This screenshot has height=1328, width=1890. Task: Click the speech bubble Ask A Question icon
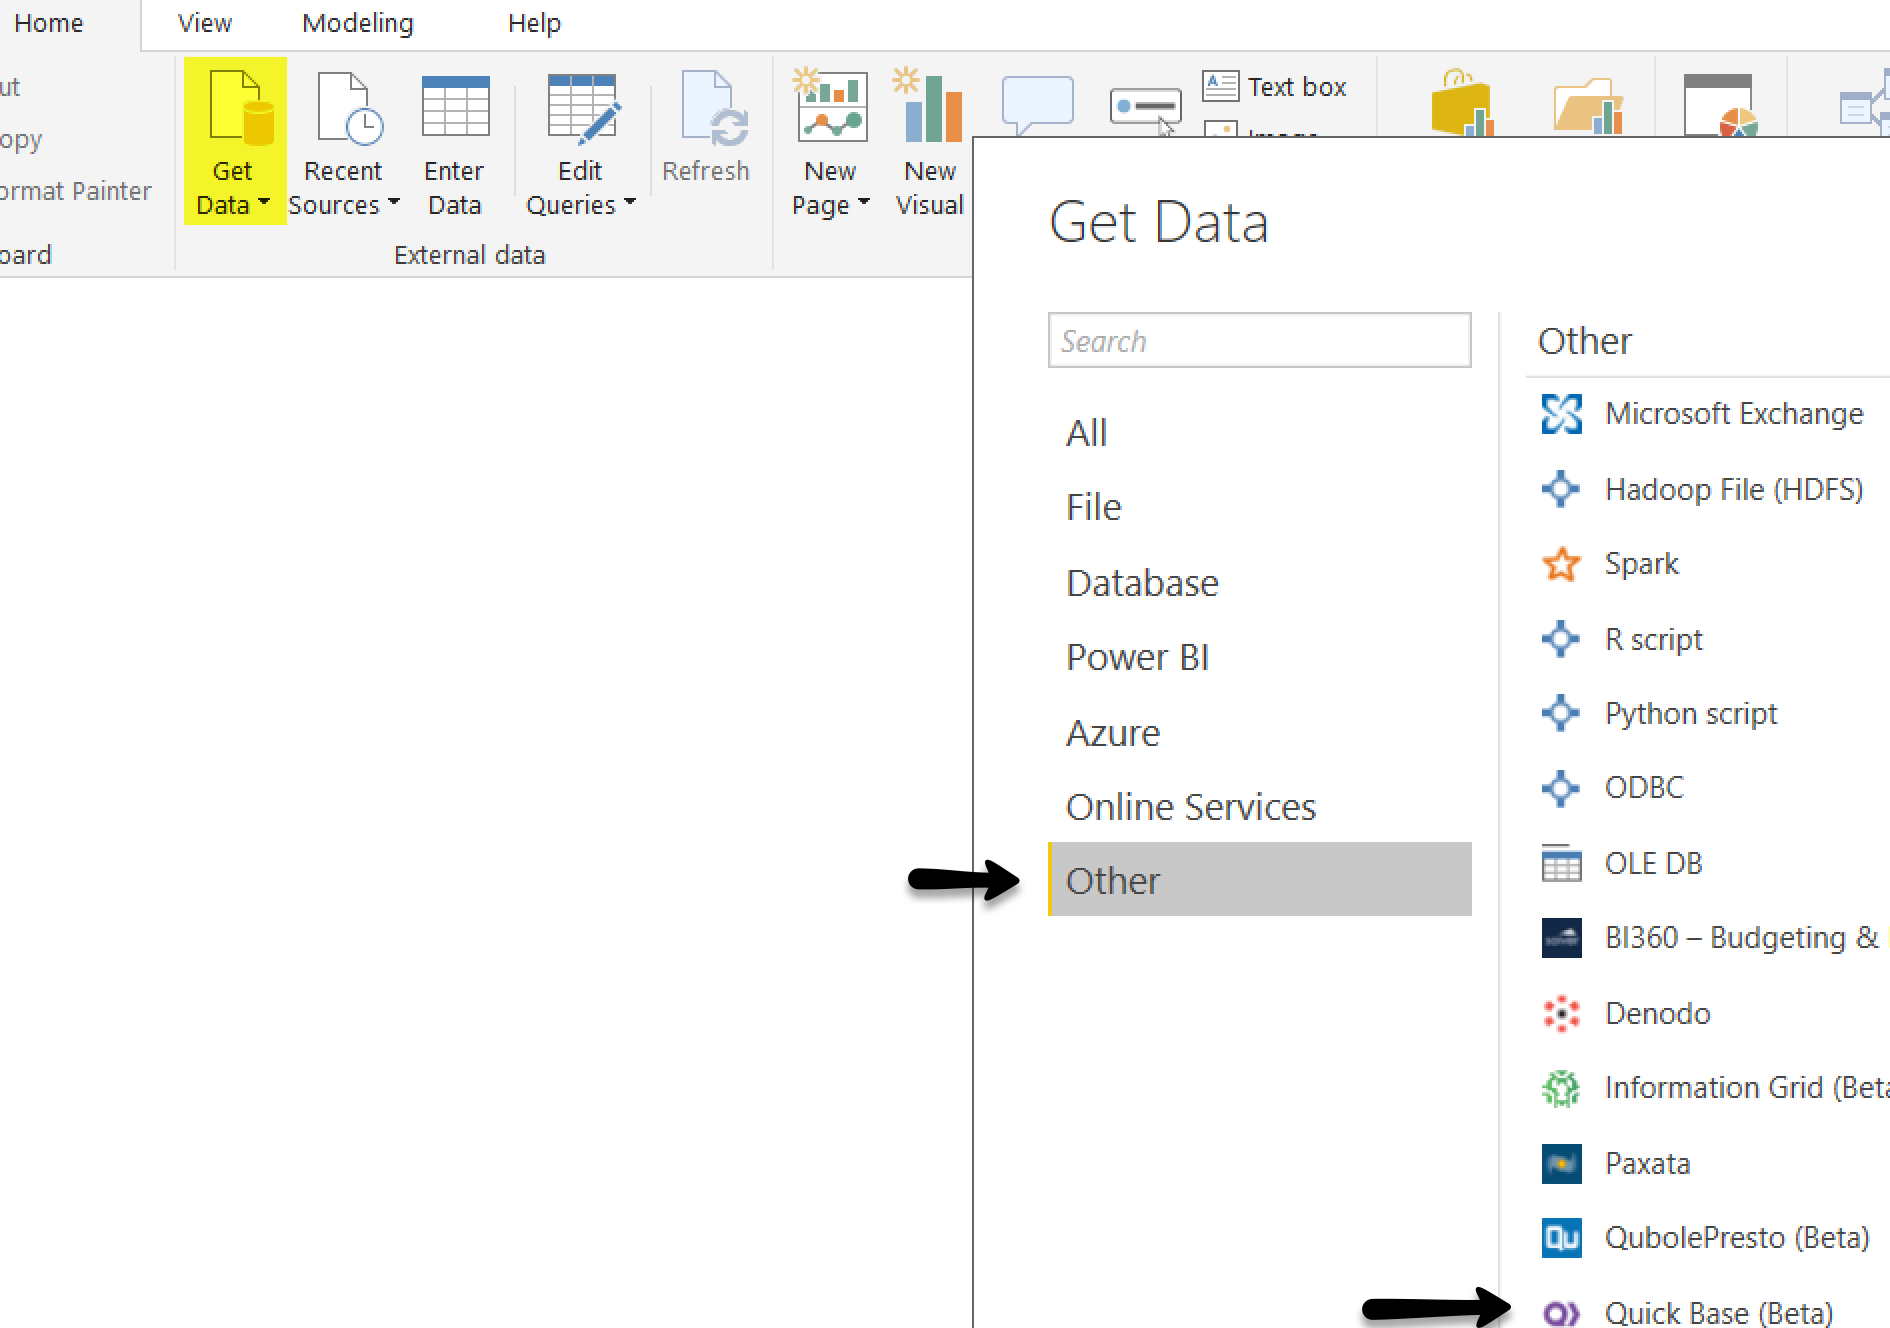point(1037,105)
